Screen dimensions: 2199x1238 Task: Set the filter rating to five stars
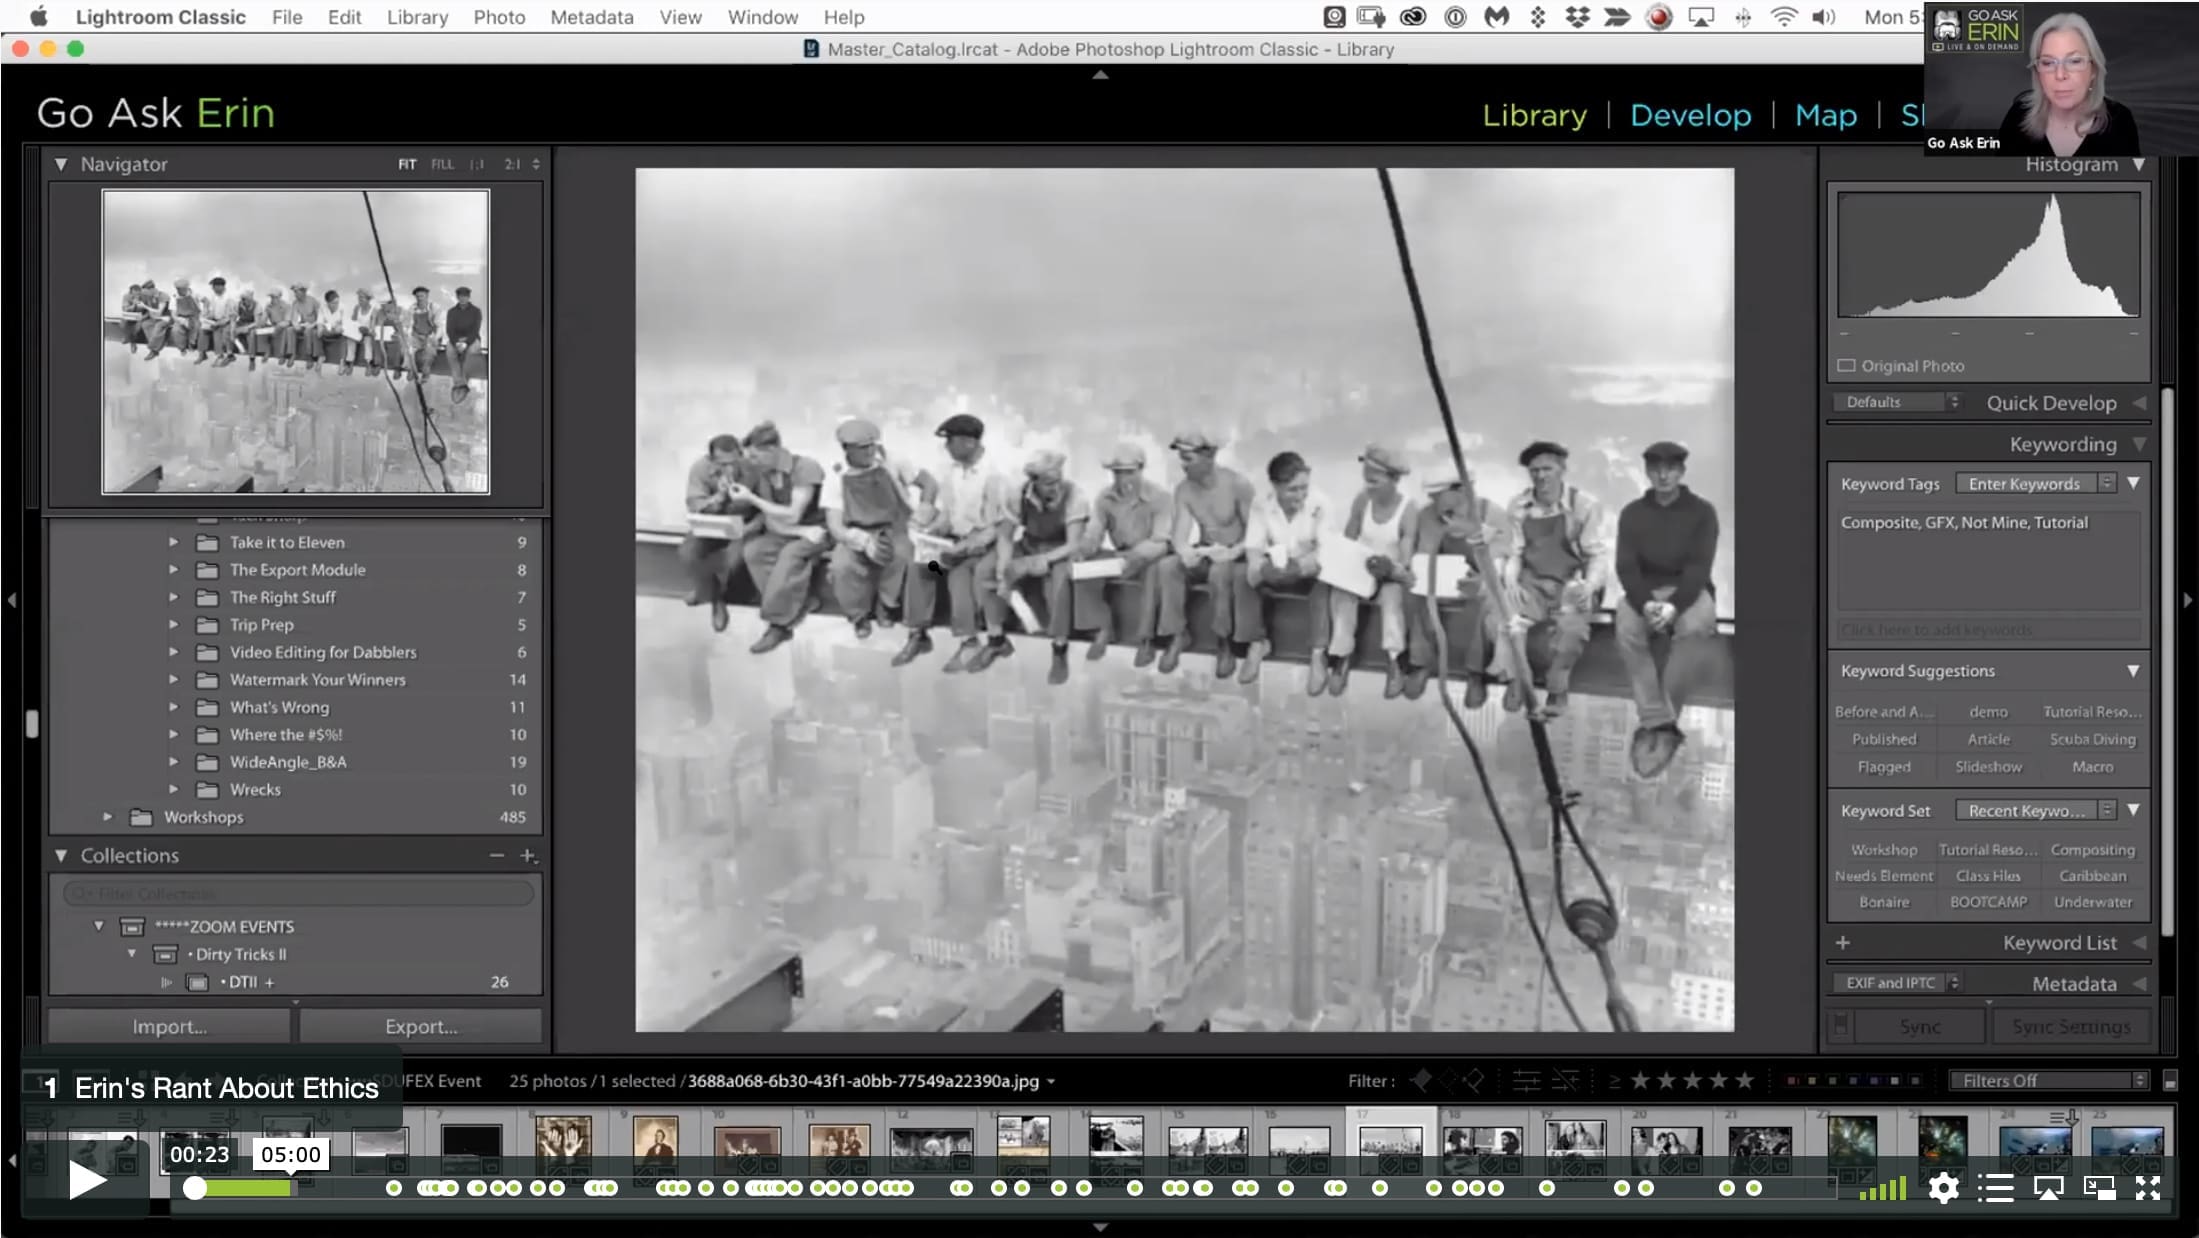[x=1745, y=1080]
